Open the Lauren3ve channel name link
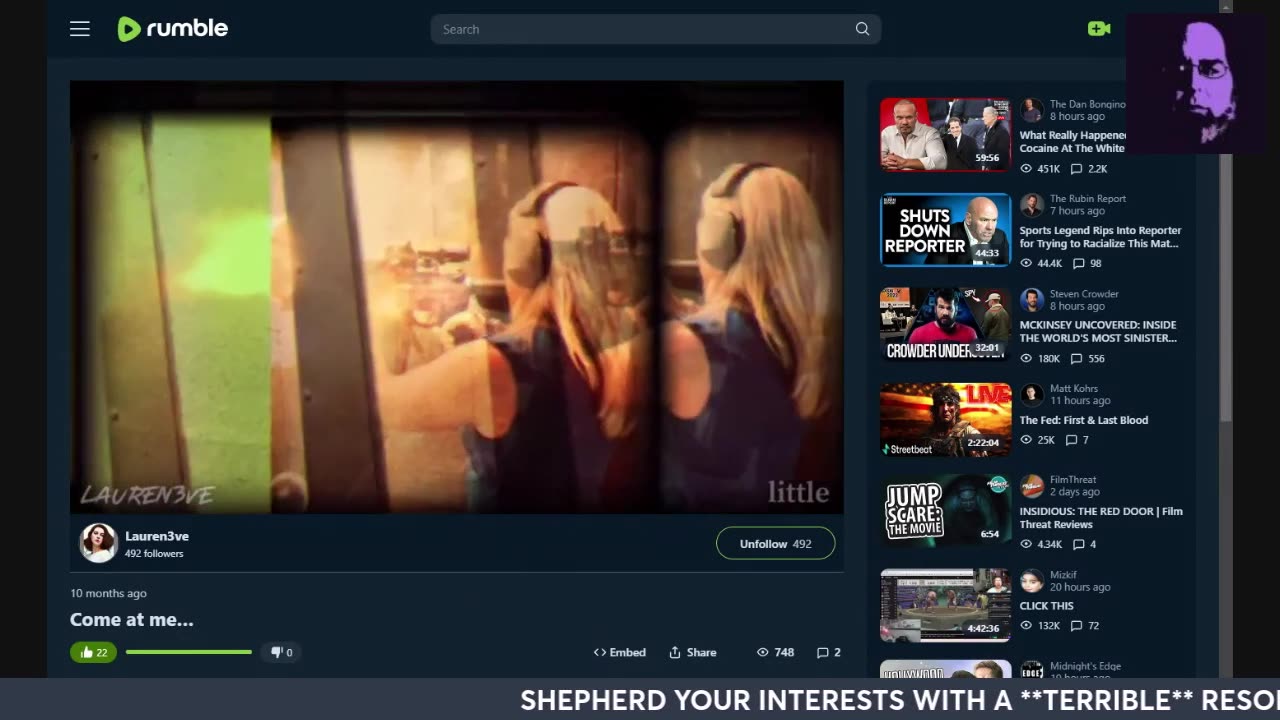The width and height of the screenshot is (1280, 720). 157,536
